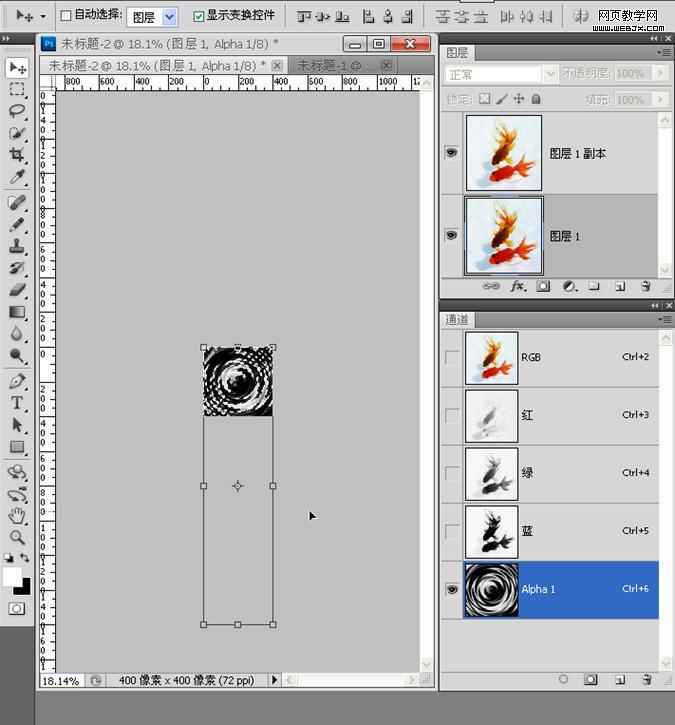Select the 通道 (Channels) panel tab
This screenshot has height=725, width=675.
(x=457, y=319)
